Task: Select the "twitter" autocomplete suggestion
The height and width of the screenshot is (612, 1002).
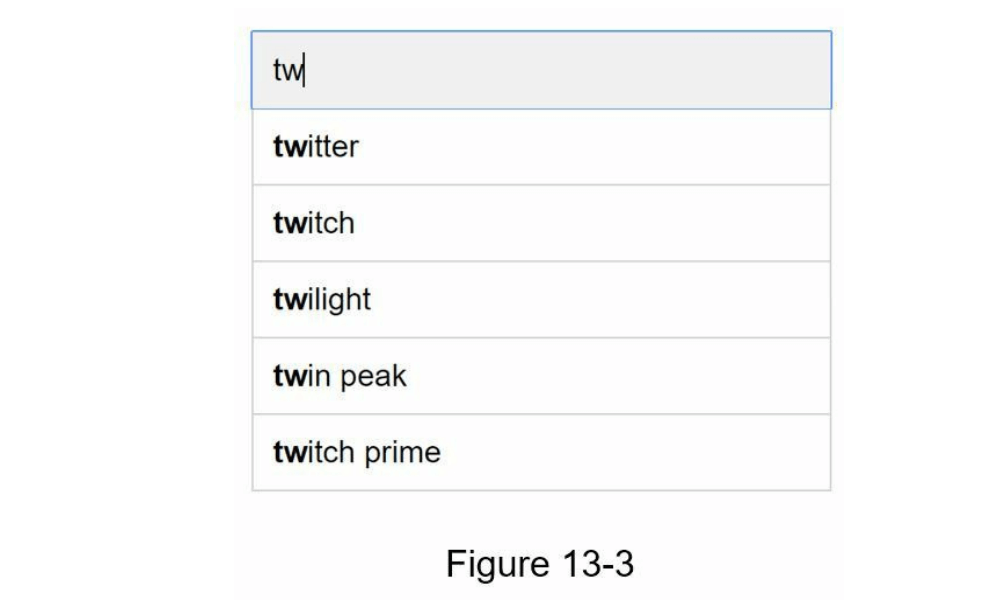Action: pos(316,147)
